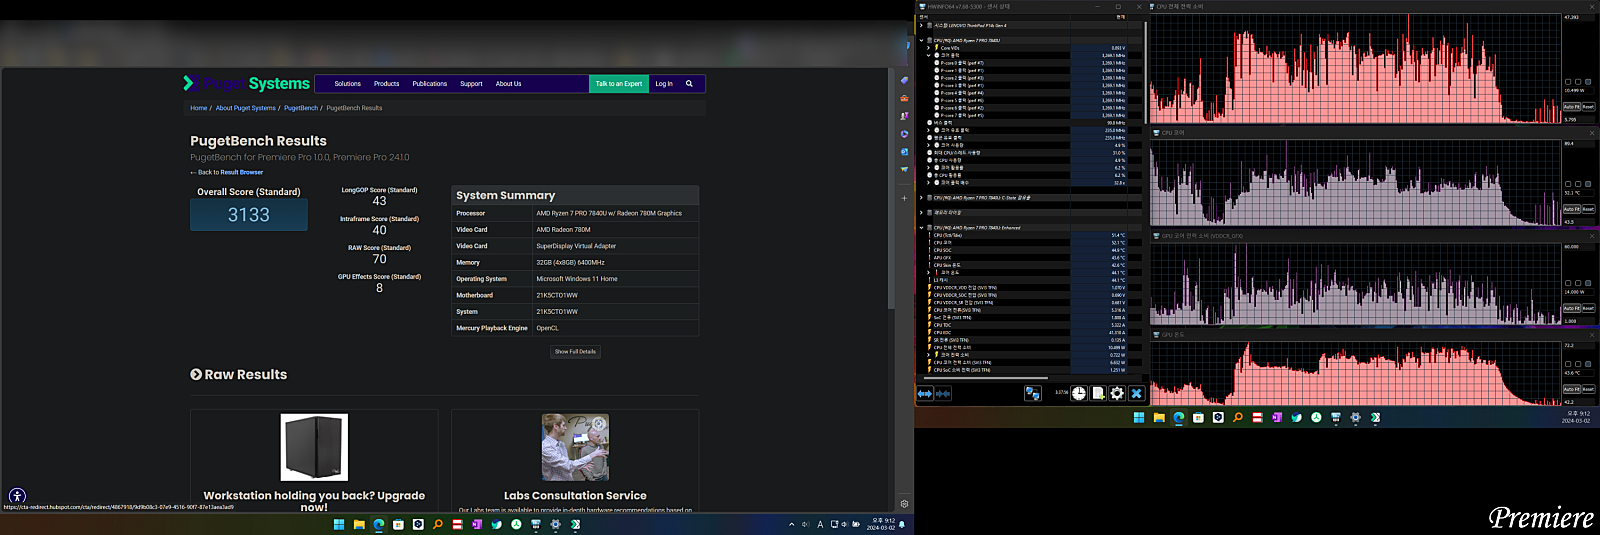Viewport: 1600px width, 535px height.
Task: Collapse the Ryzen 7 PRO 7840U Enhanced group
Action: (921, 227)
